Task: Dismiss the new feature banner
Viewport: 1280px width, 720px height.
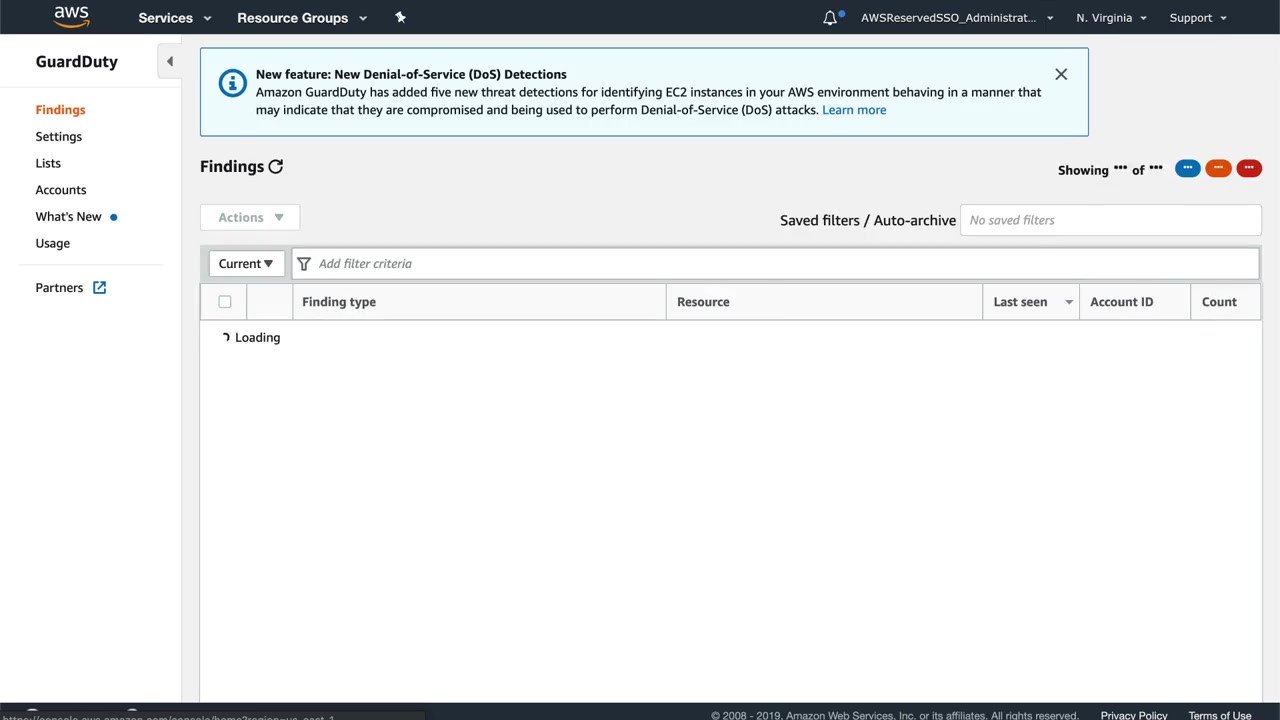Action: pos(1061,74)
